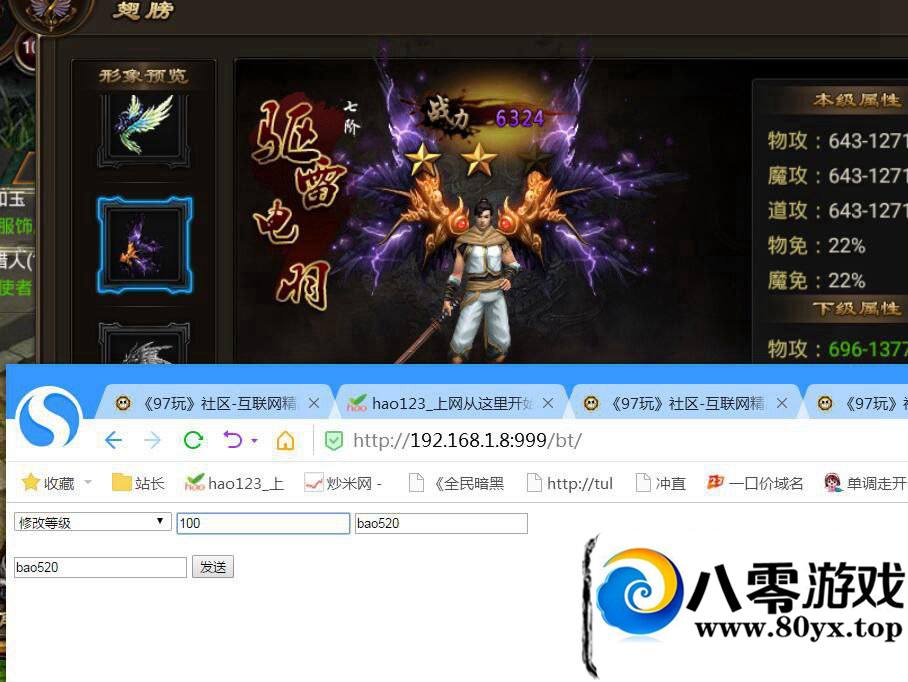Click the first gold star rating
This screenshot has width=908, height=682.
click(x=422, y=160)
